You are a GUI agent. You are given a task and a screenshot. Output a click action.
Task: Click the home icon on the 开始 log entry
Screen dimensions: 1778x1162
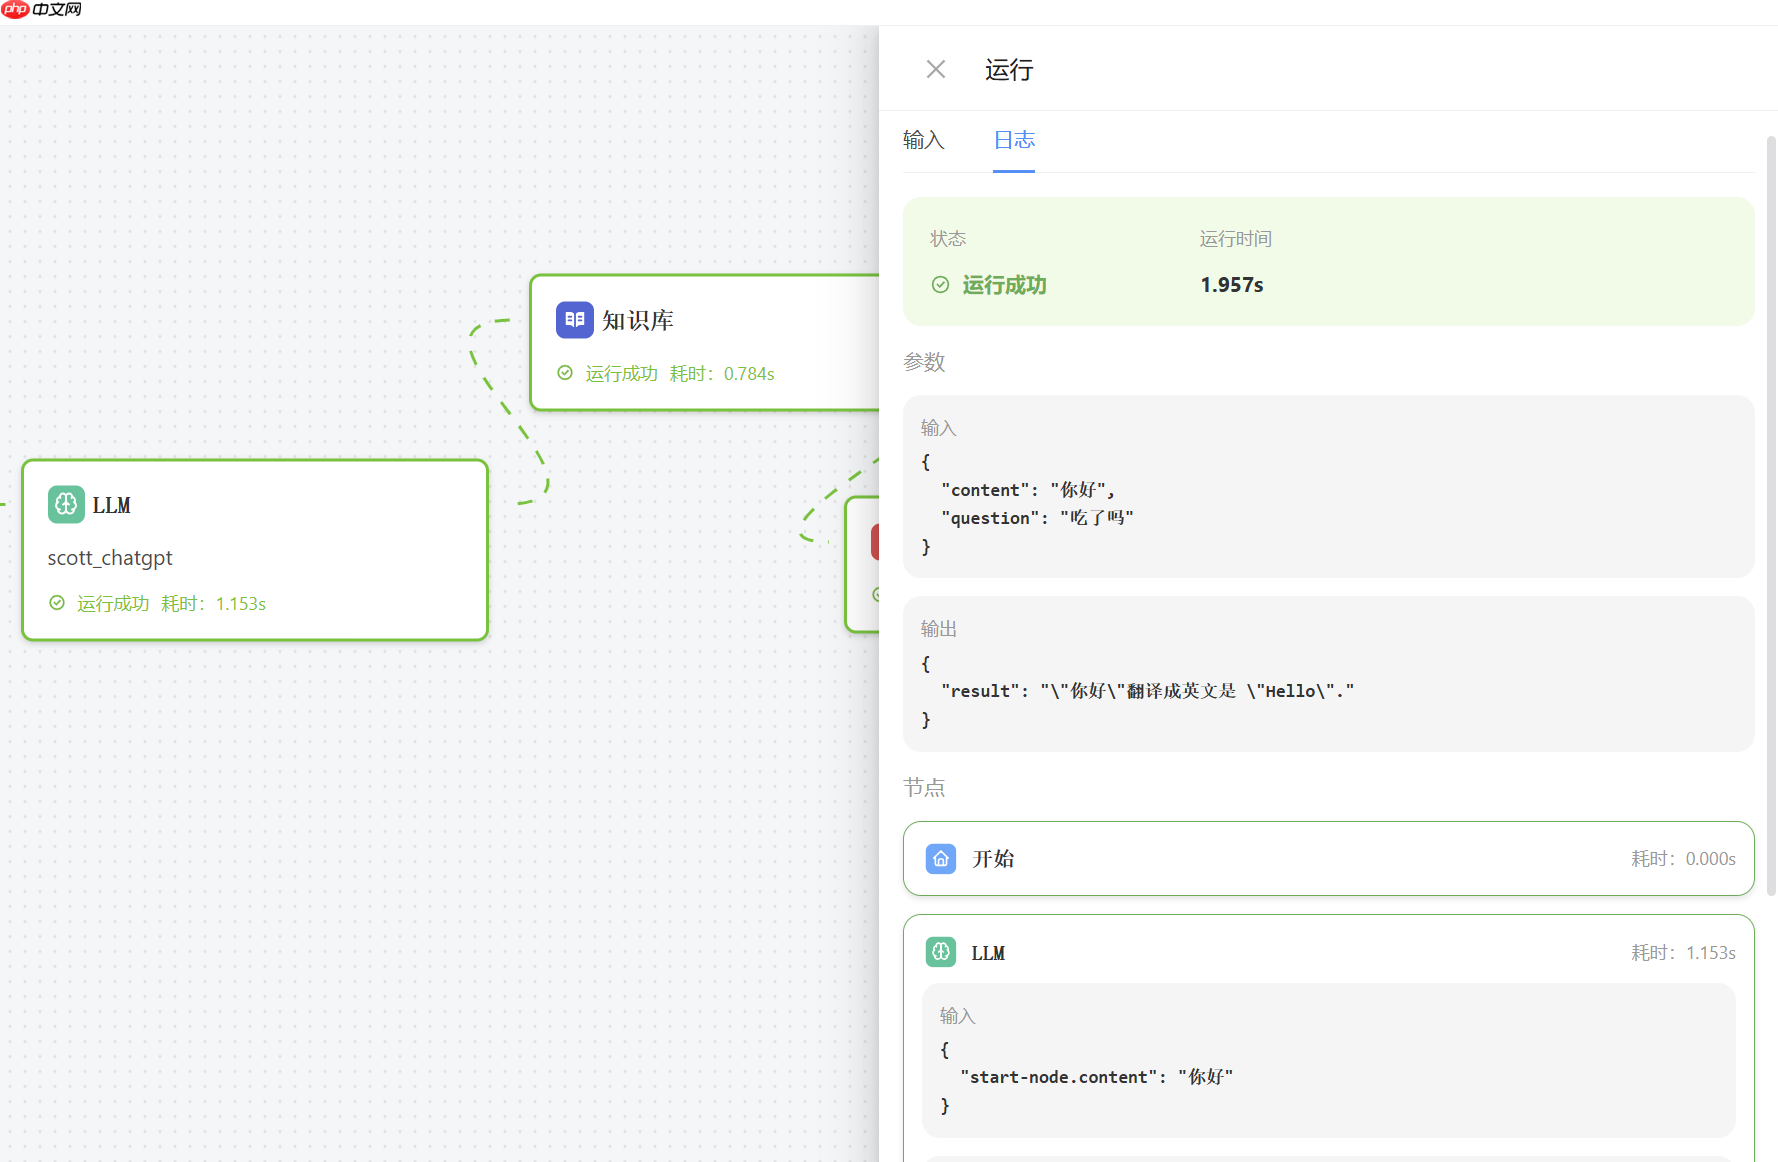pyautogui.click(x=940, y=858)
